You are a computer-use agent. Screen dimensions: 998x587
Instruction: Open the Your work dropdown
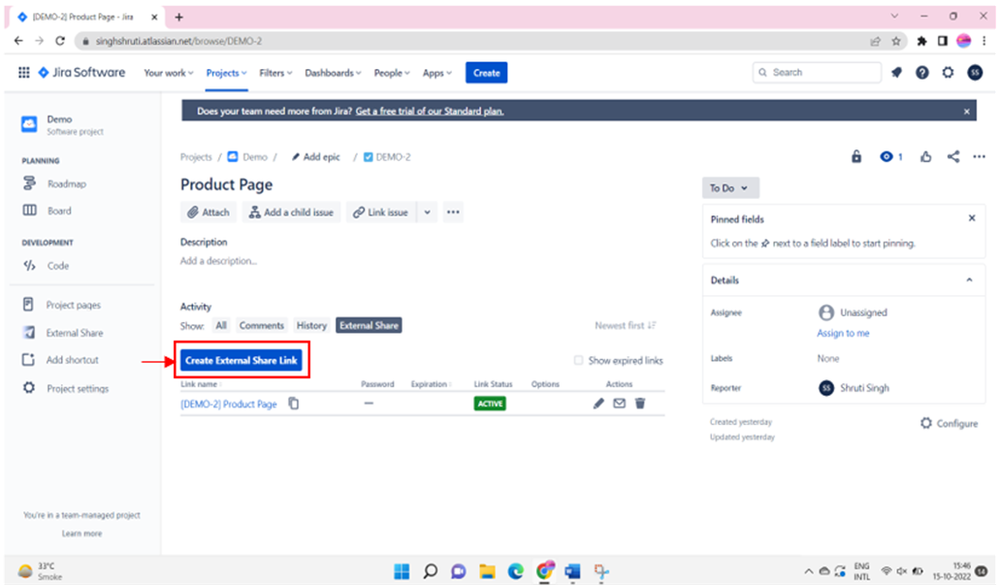(169, 73)
